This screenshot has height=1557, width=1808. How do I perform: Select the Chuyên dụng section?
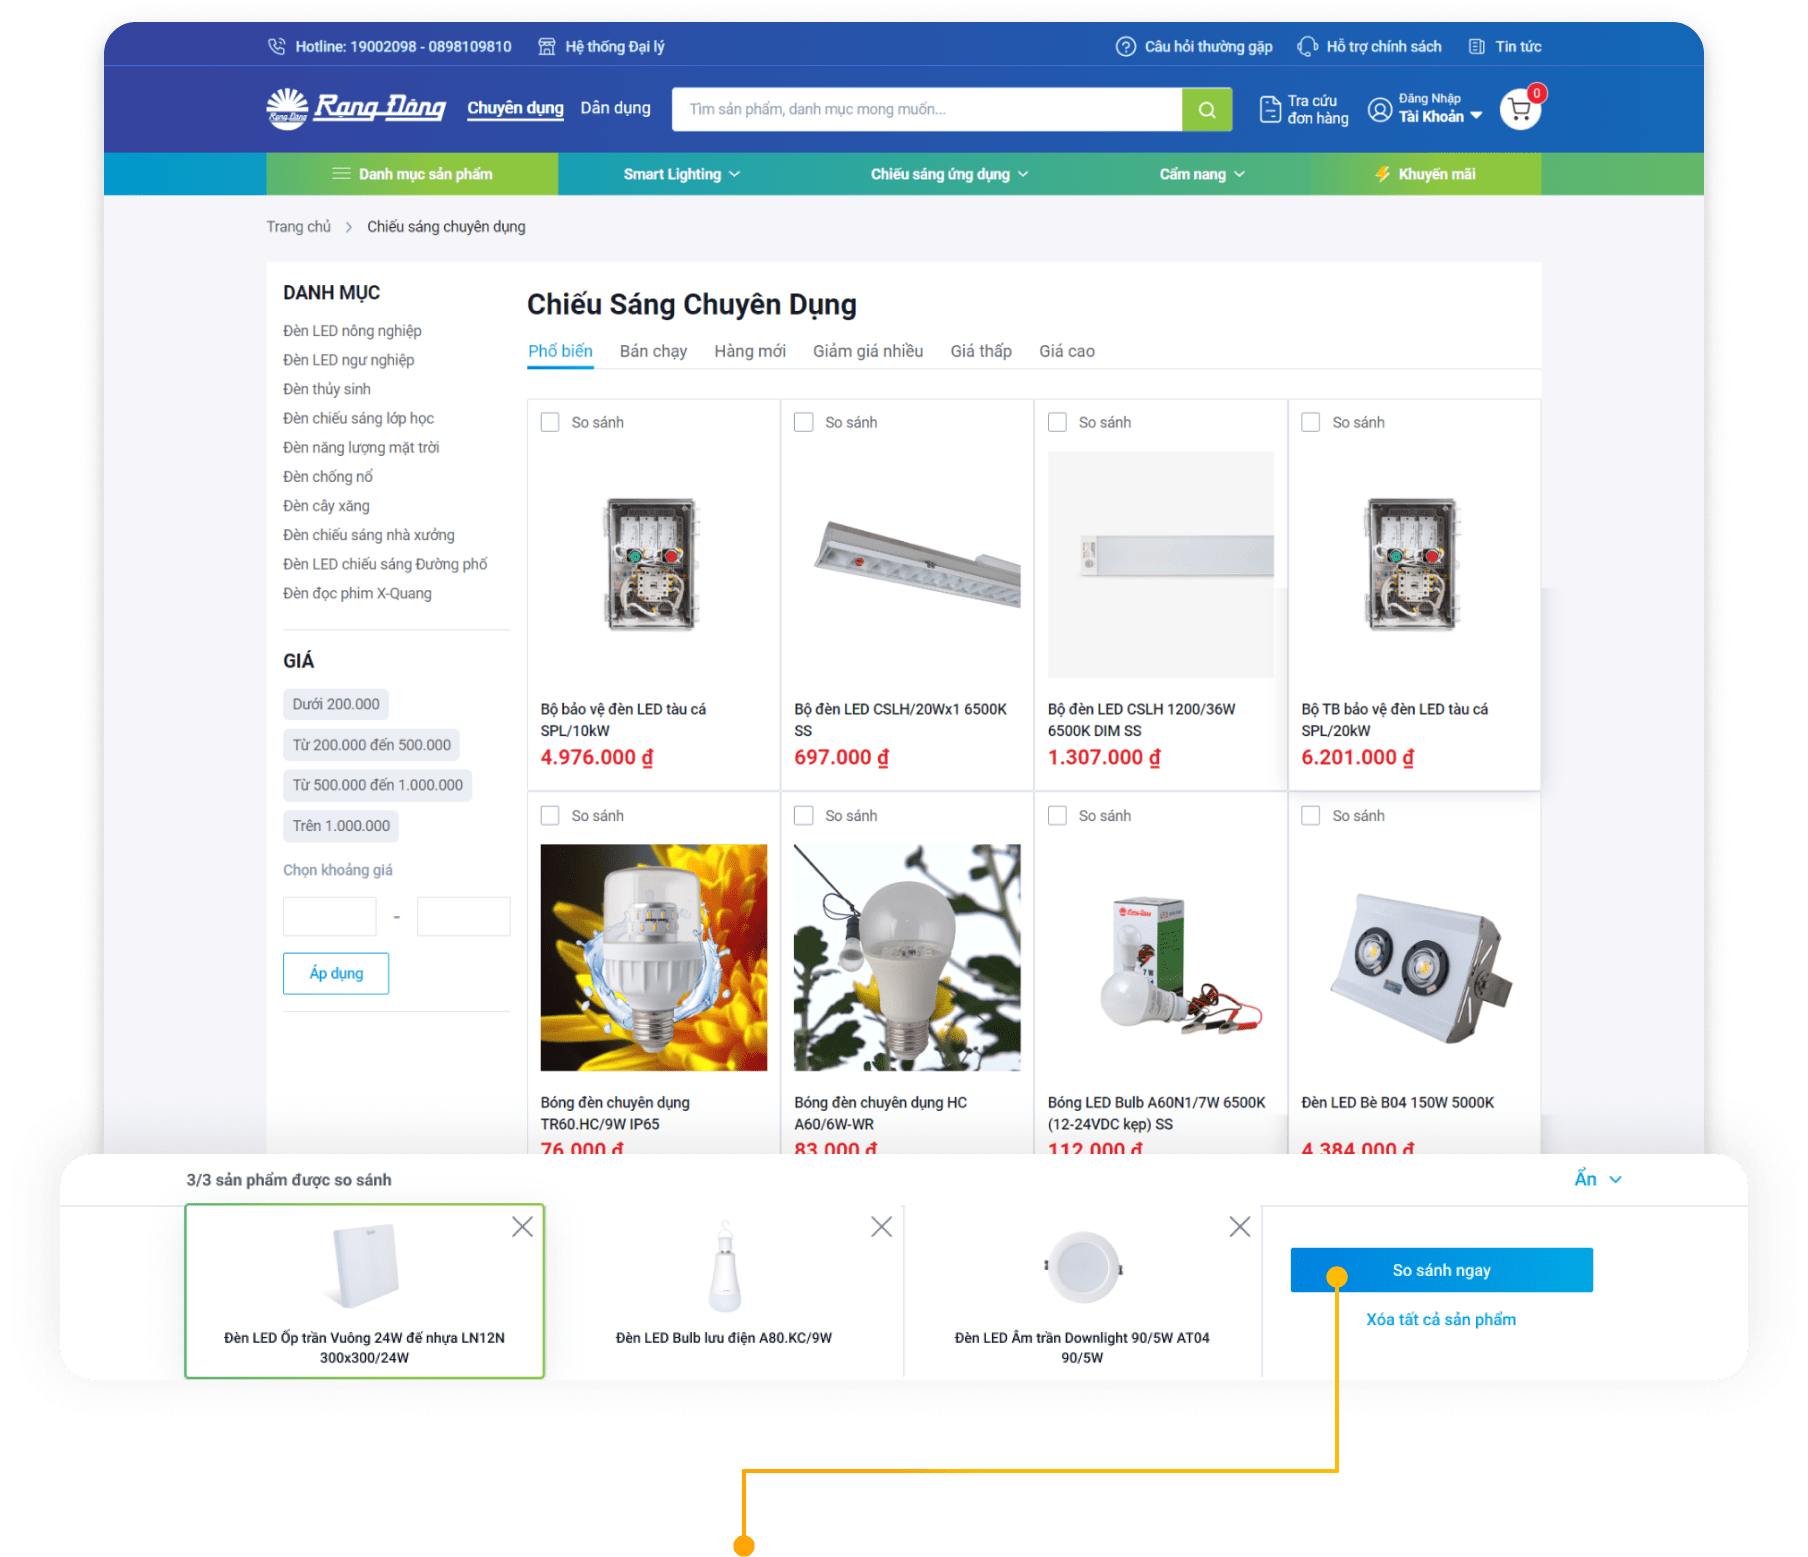(x=515, y=108)
